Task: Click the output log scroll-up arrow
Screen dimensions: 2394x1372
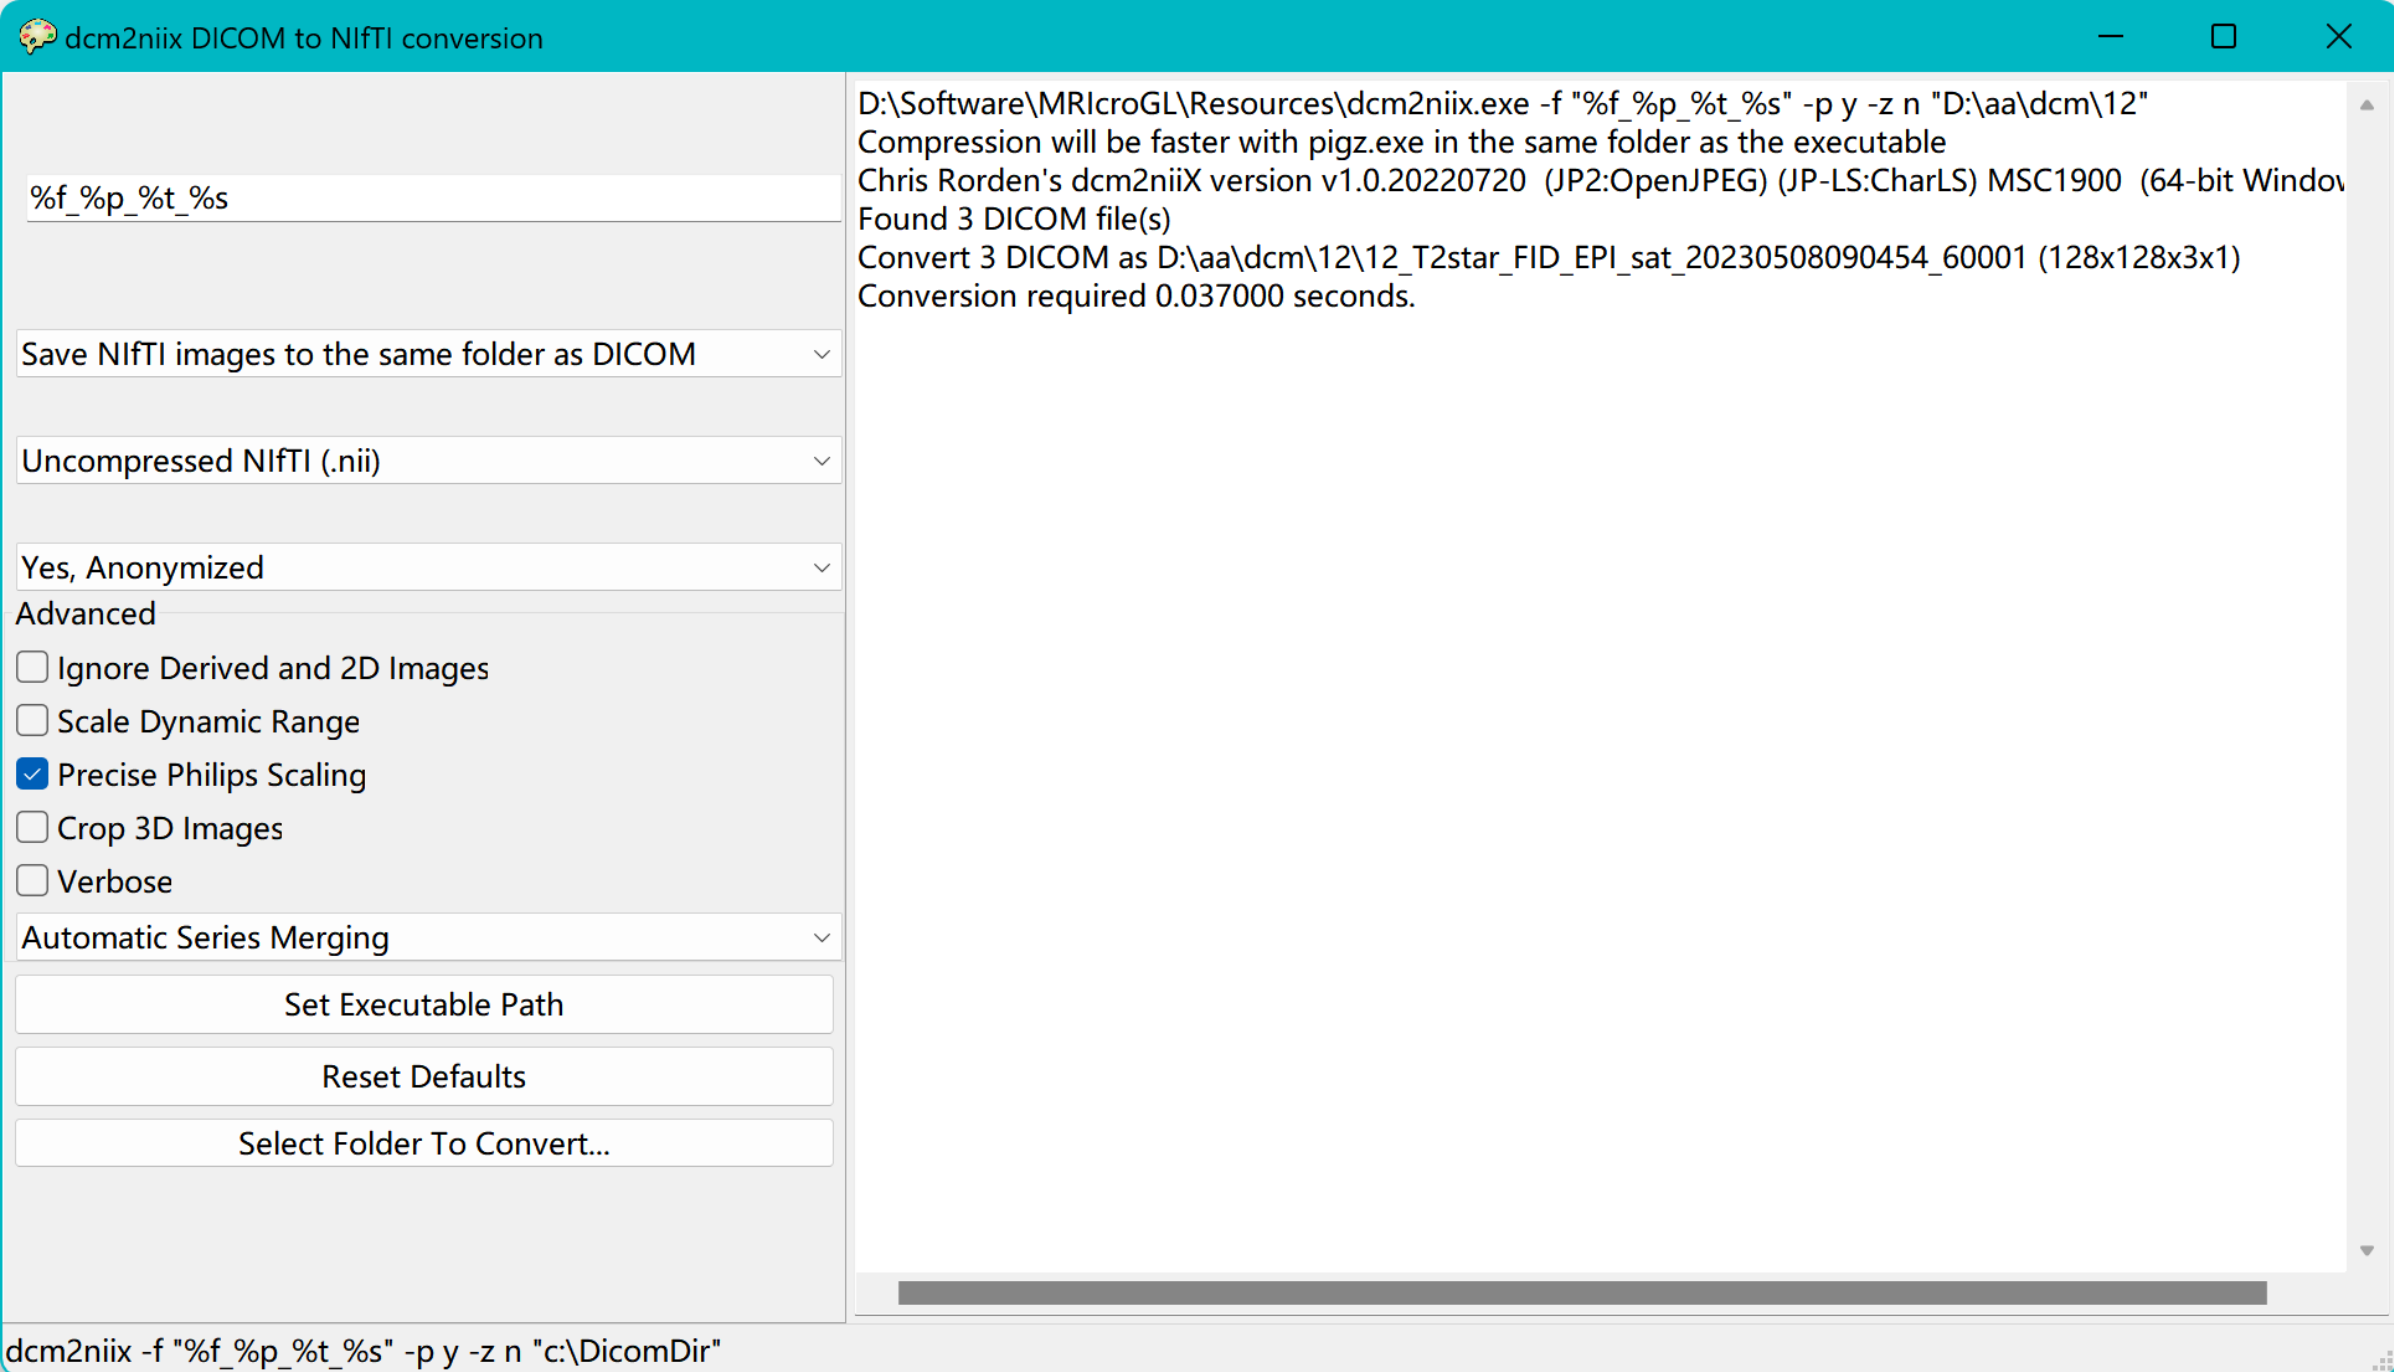Action: point(2366,105)
